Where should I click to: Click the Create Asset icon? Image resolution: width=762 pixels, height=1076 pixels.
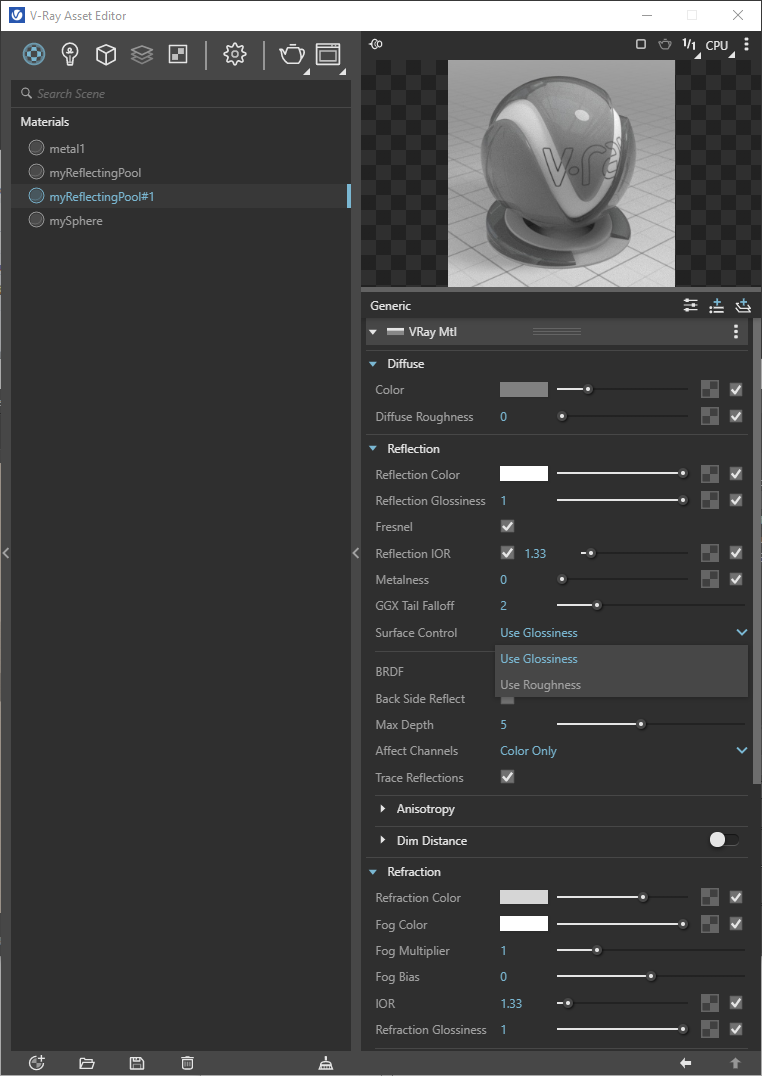click(37, 1063)
